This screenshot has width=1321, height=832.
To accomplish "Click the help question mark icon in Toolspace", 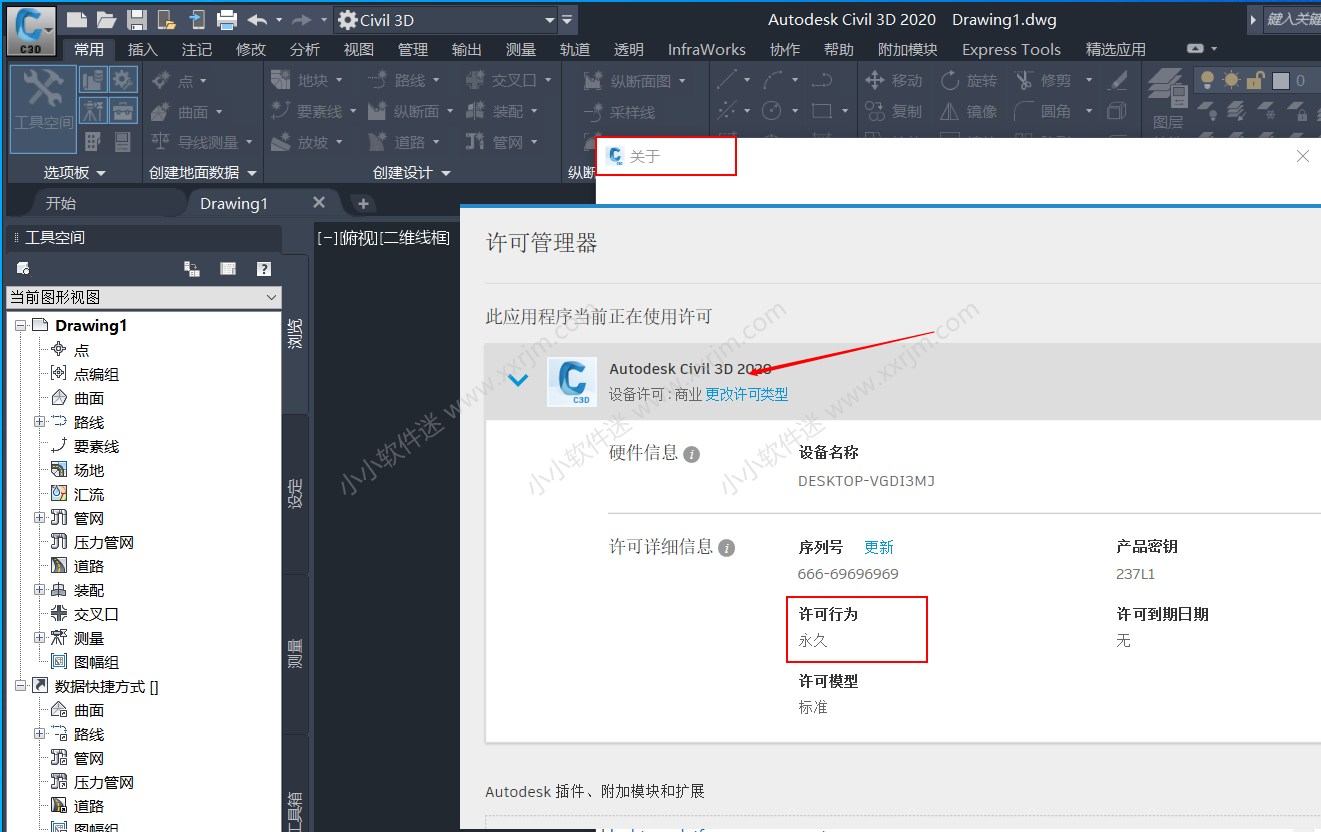I will (x=264, y=268).
